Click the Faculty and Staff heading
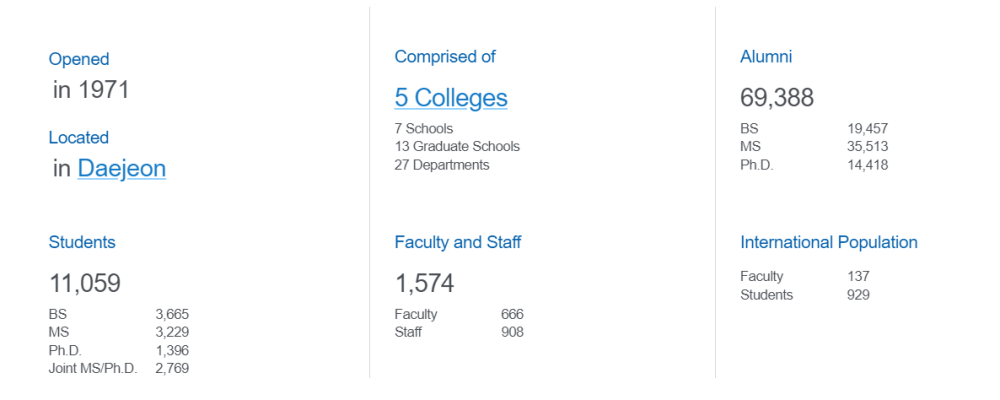The height and width of the screenshot is (400, 1000). pos(458,242)
